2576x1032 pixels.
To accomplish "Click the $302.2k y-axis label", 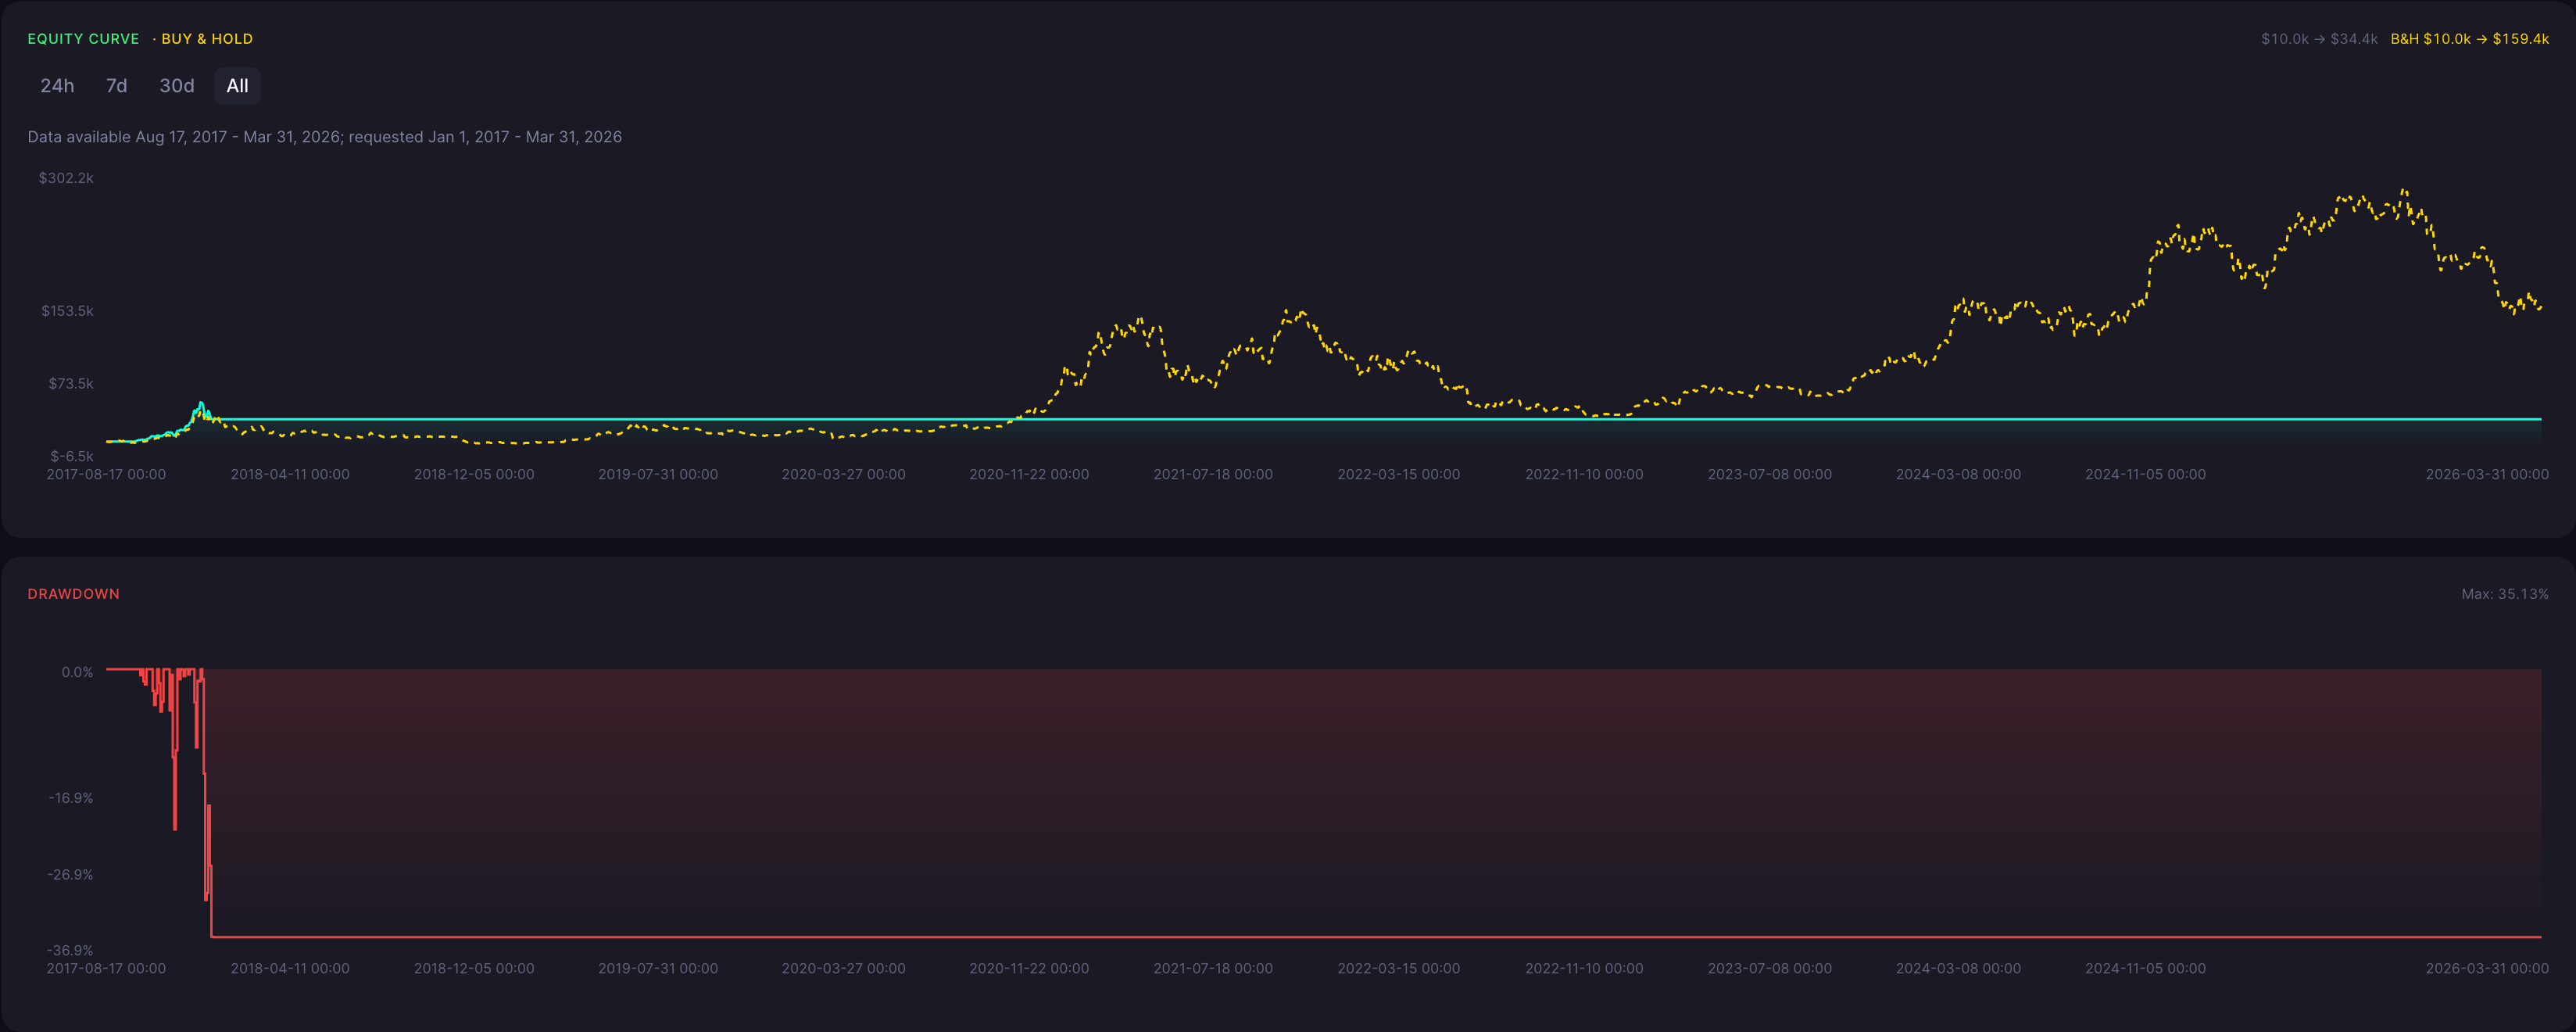I will coord(66,178).
